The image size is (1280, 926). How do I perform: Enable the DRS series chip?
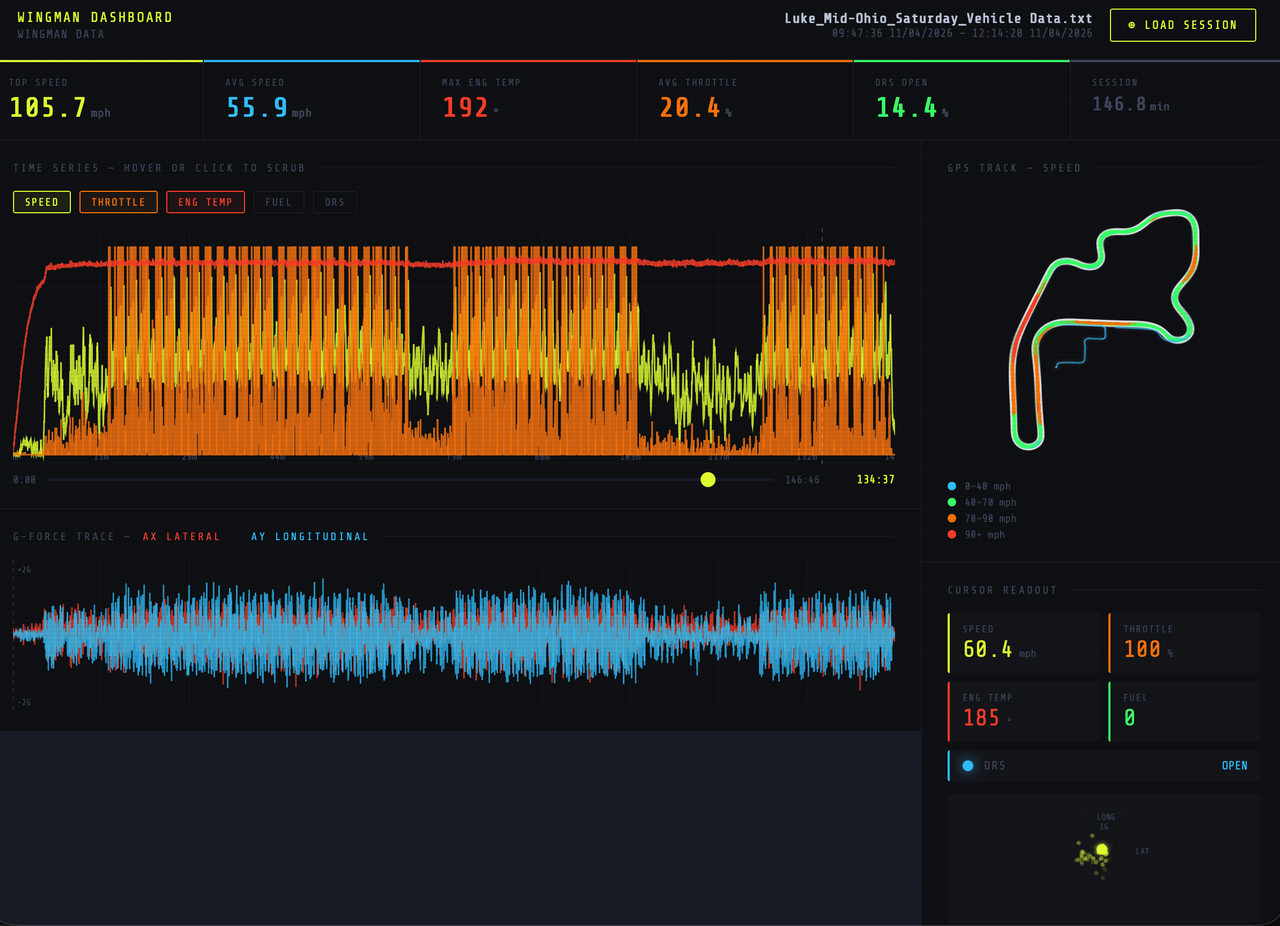pyautogui.click(x=335, y=202)
